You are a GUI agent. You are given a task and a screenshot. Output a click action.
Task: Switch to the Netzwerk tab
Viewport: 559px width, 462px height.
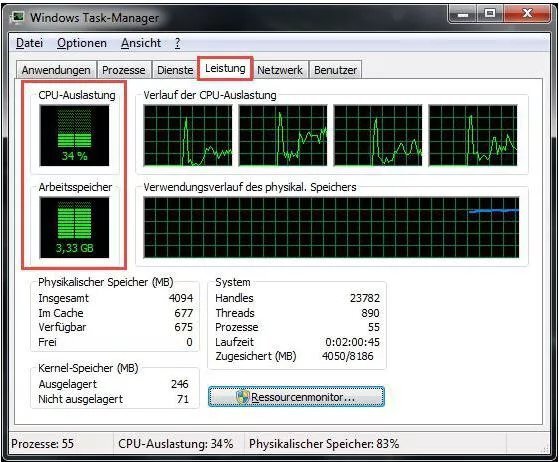pyautogui.click(x=280, y=70)
